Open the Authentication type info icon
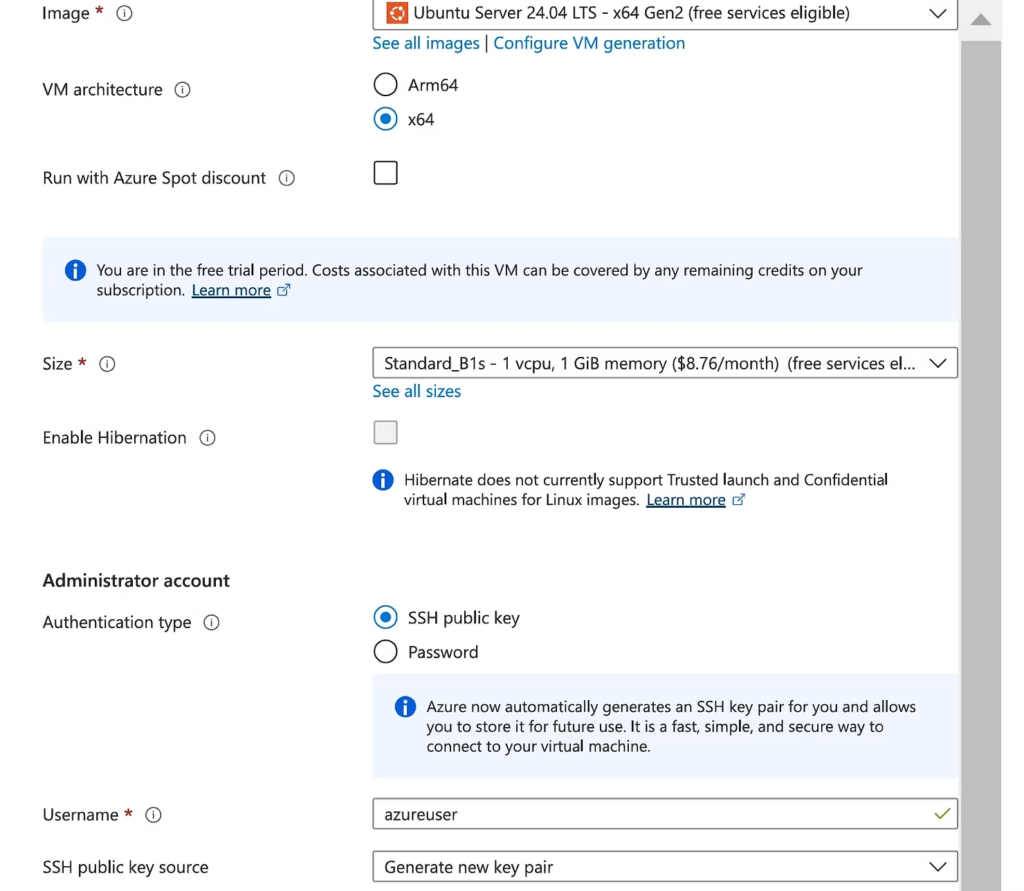The width and height of the screenshot is (1024, 891). (211, 623)
